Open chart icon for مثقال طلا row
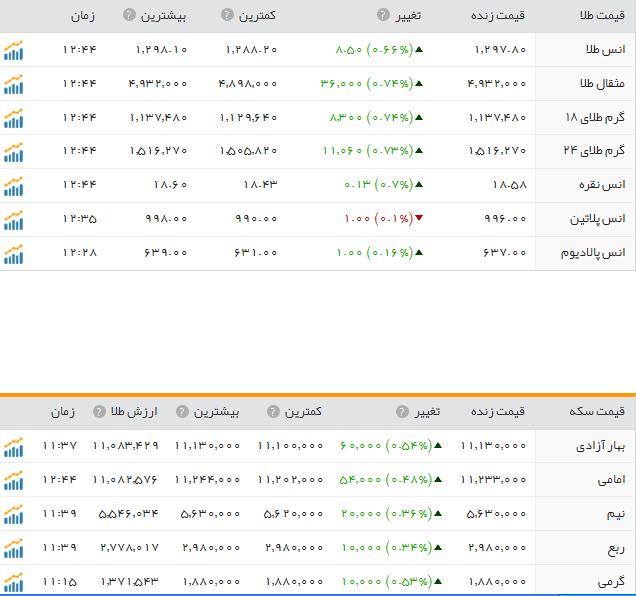Screen dimensions: 636x596 (x=13, y=84)
